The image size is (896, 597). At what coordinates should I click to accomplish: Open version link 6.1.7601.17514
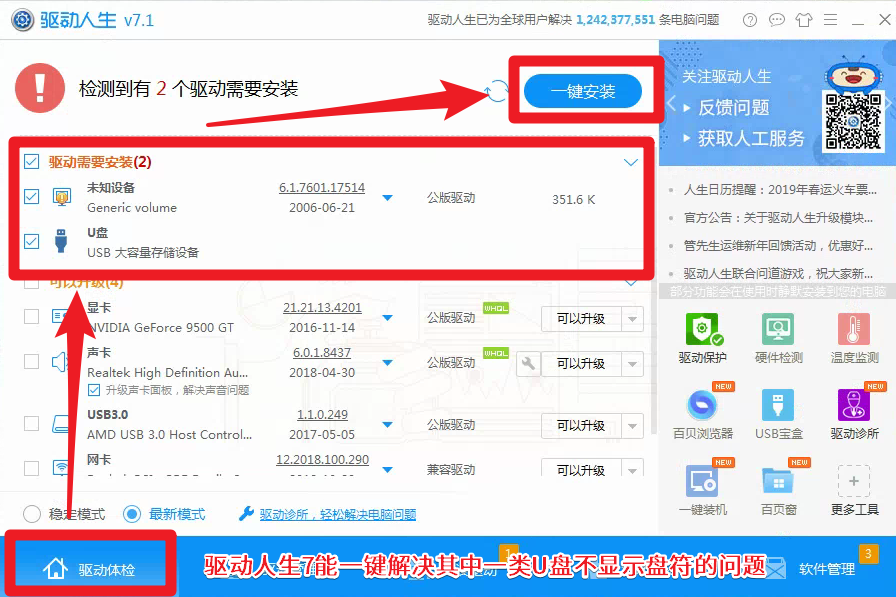point(322,187)
